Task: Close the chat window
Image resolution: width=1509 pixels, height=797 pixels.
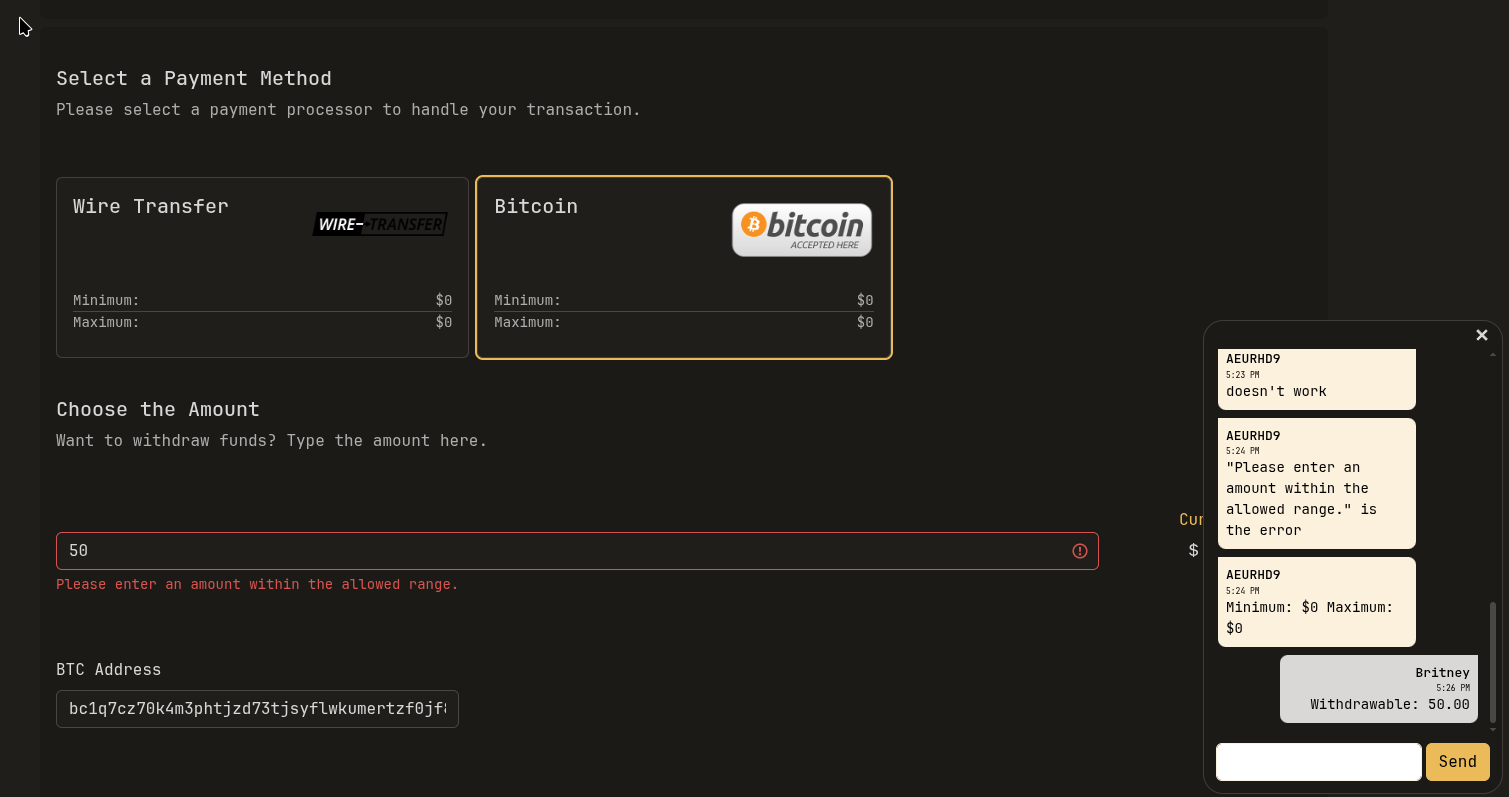Action: 1482,335
